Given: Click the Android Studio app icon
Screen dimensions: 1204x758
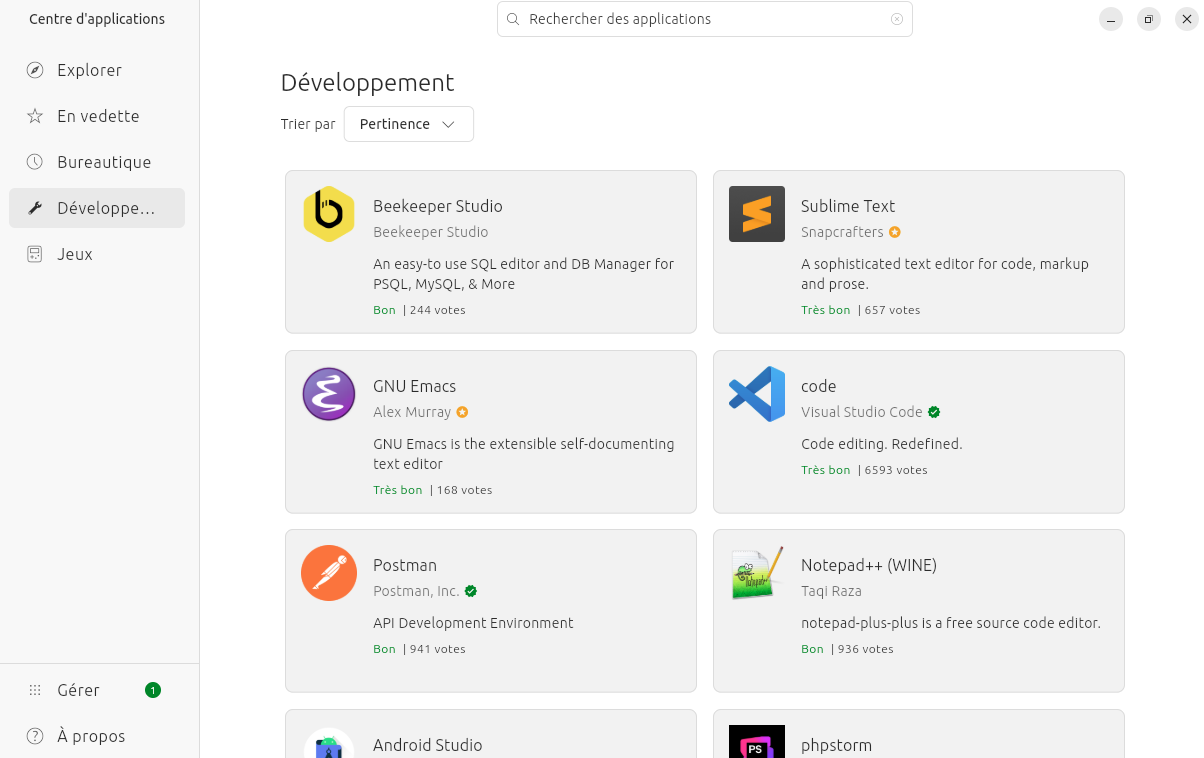Looking at the screenshot, I should 329,744.
